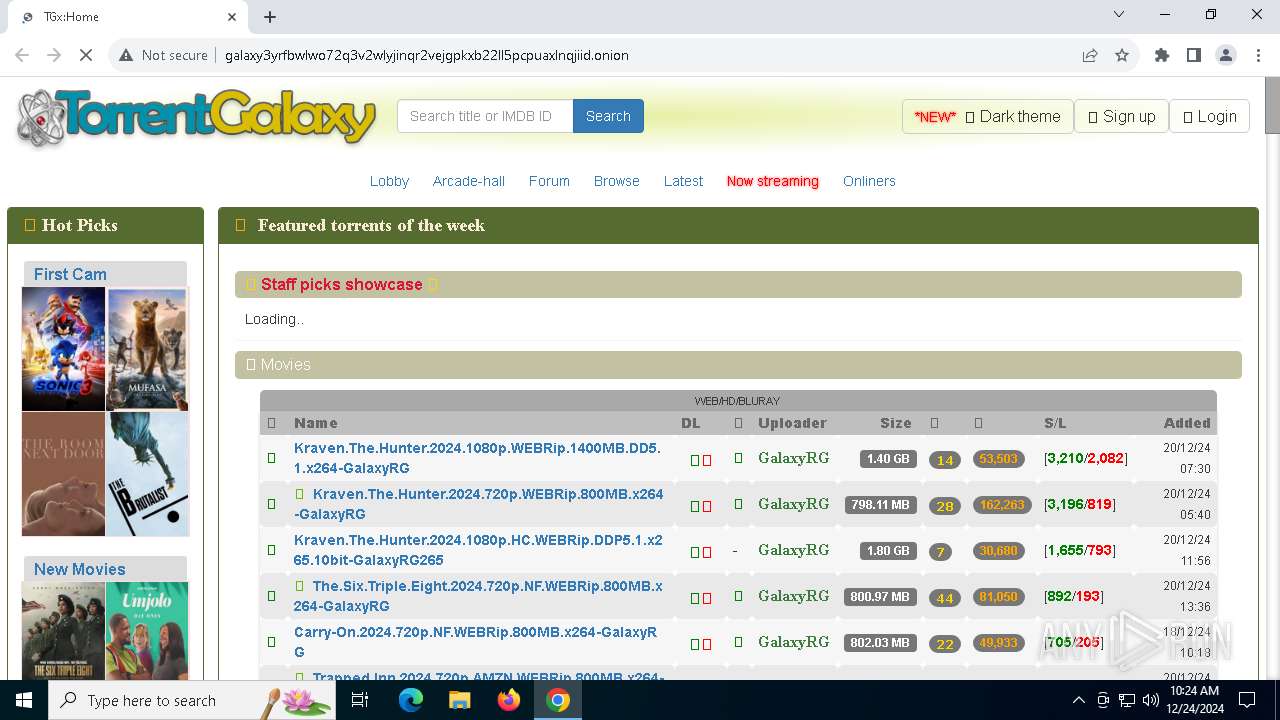This screenshot has width=1280, height=720.
Task: Focus the Search title or IMDB ID field
Action: point(485,116)
